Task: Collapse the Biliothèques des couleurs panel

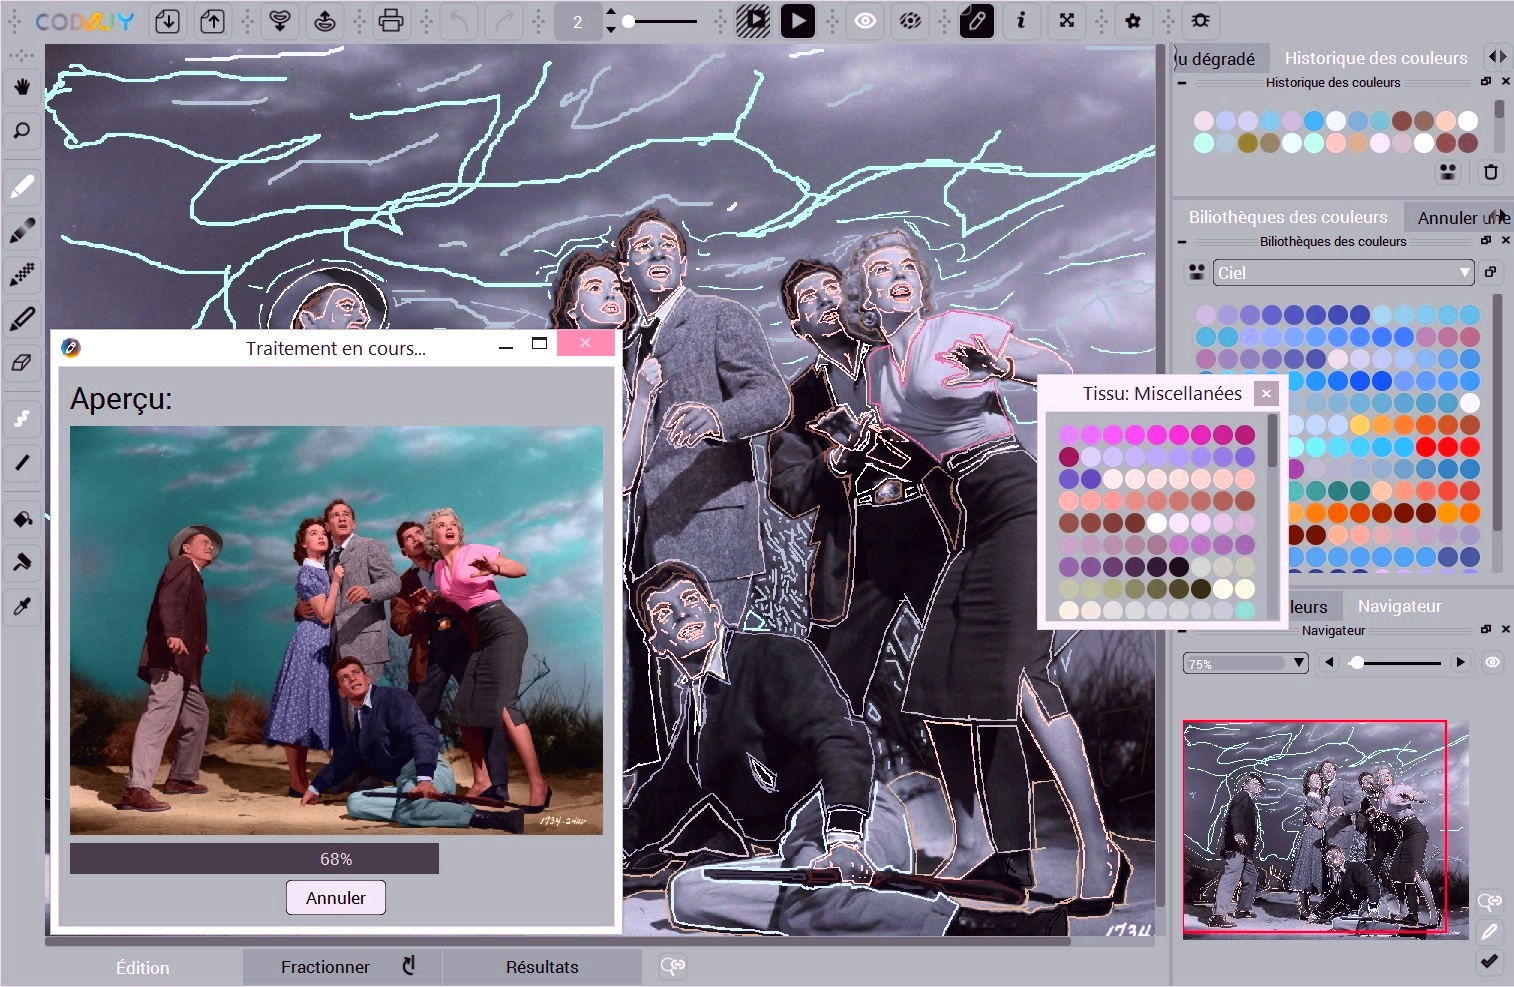Action: tap(1182, 241)
